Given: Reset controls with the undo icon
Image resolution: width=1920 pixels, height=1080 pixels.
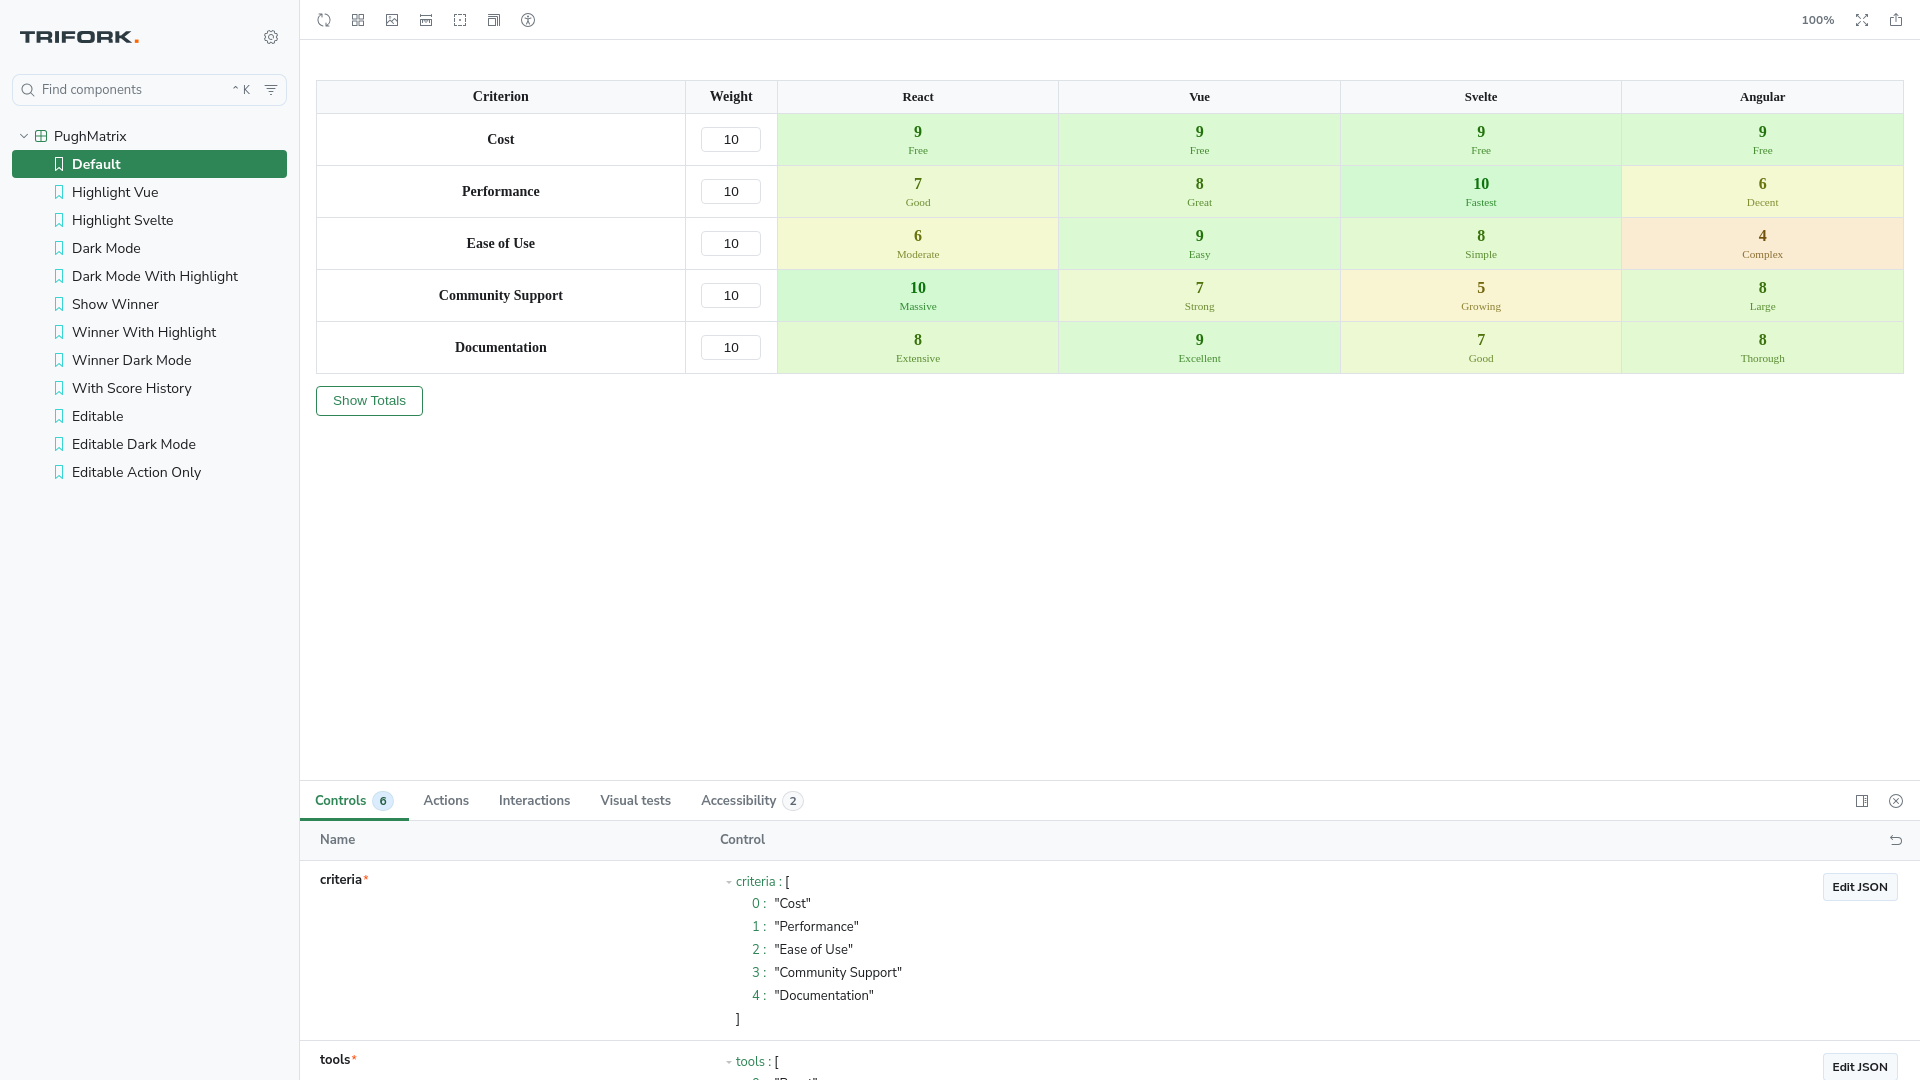Looking at the screenshot, I should click(x=1896, y=840).
